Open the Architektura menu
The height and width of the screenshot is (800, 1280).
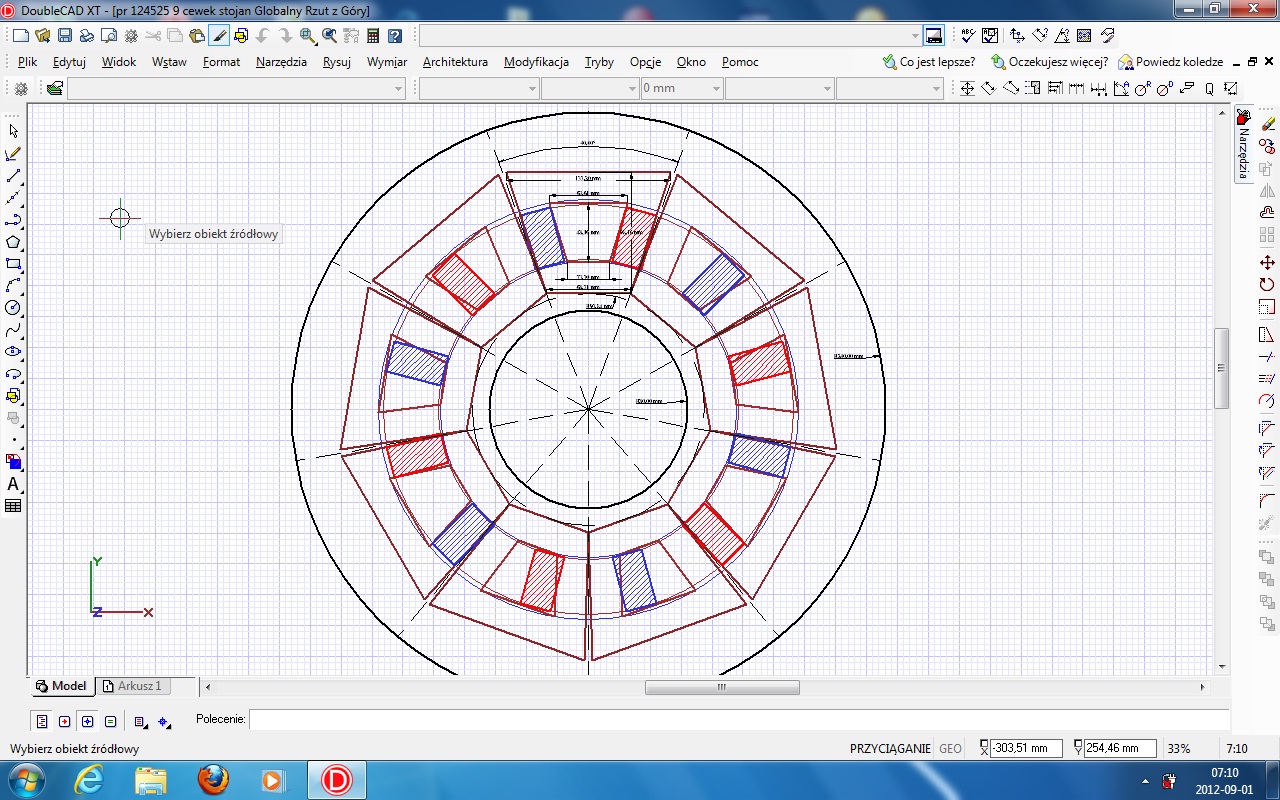point(455,62)
